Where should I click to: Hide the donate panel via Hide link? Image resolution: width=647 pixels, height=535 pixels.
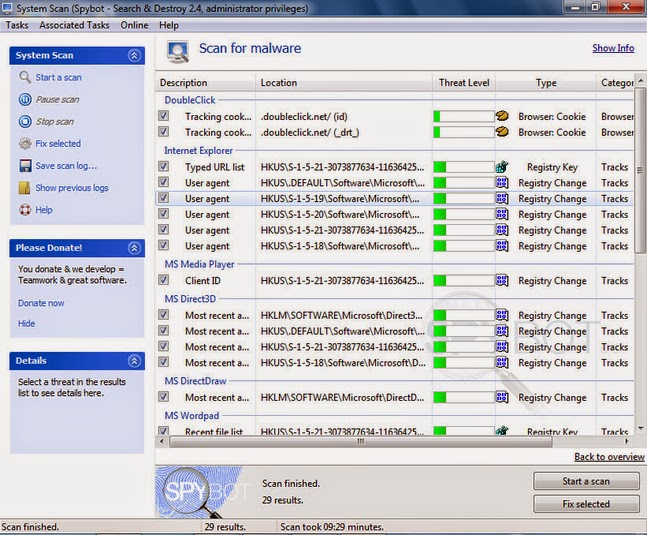[26, 323]
